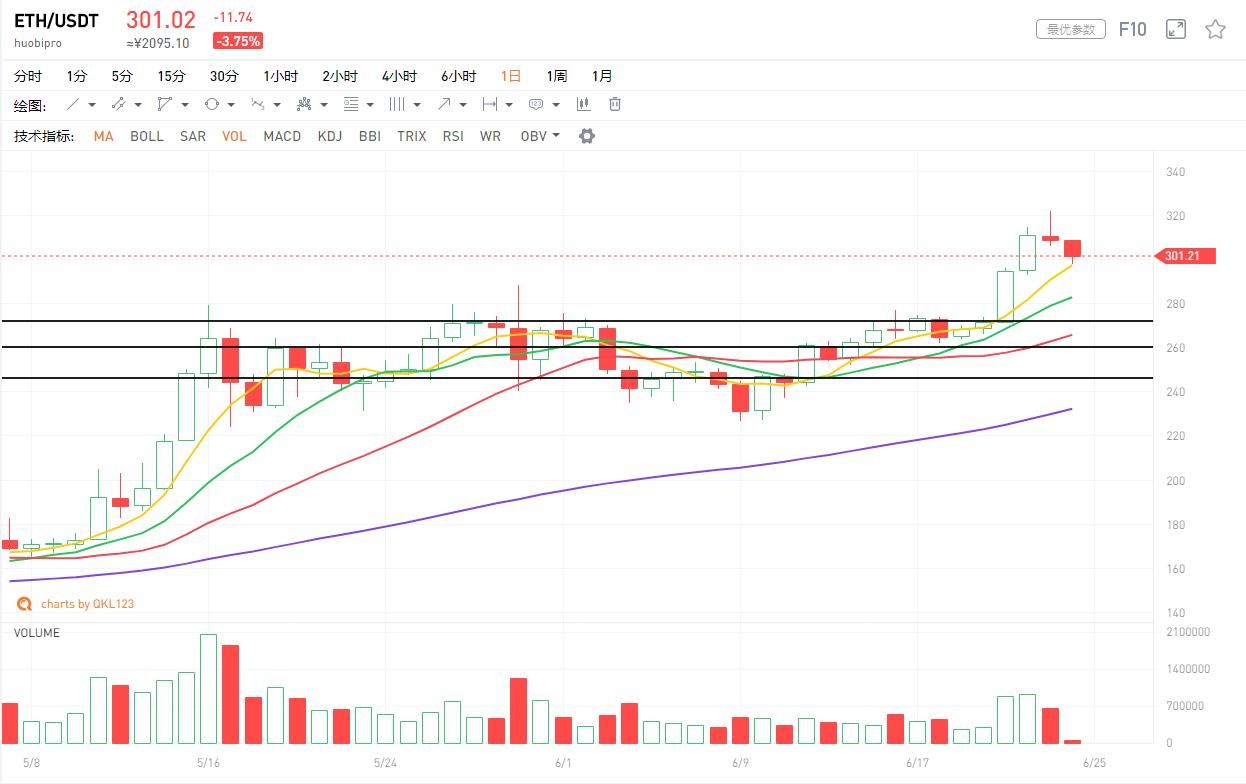The width and height of the screenshot is (1246, 784).
Task: Switch to the 1日 timeframe
Action: click(x=511, y=76)
